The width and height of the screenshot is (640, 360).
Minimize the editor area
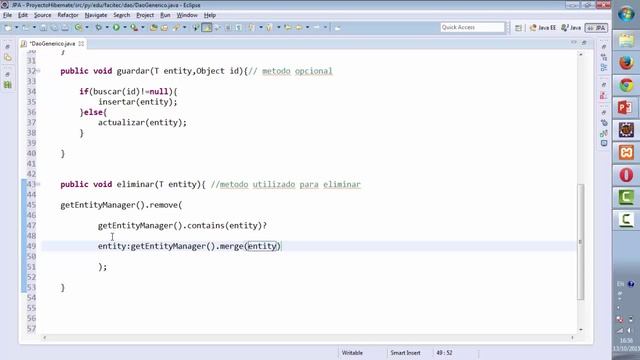(x=574, y=42)
